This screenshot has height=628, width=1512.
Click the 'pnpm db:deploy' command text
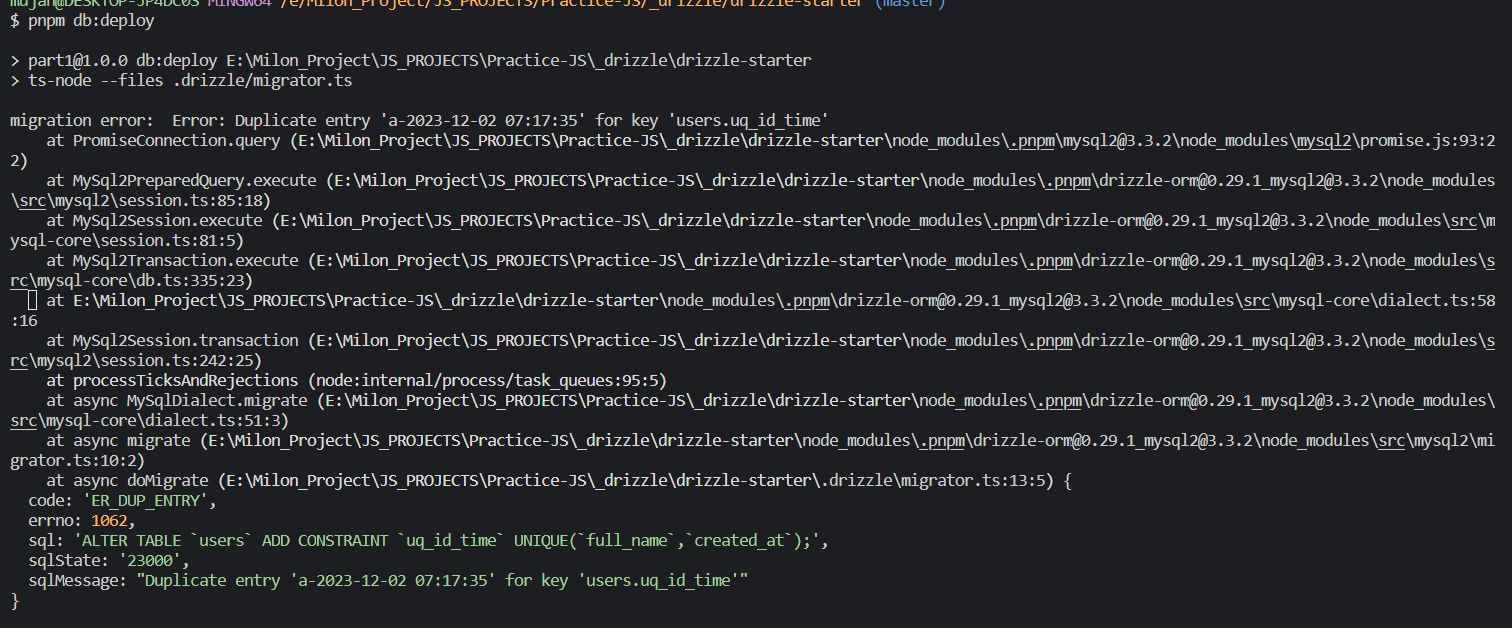[x=89, y=20]
